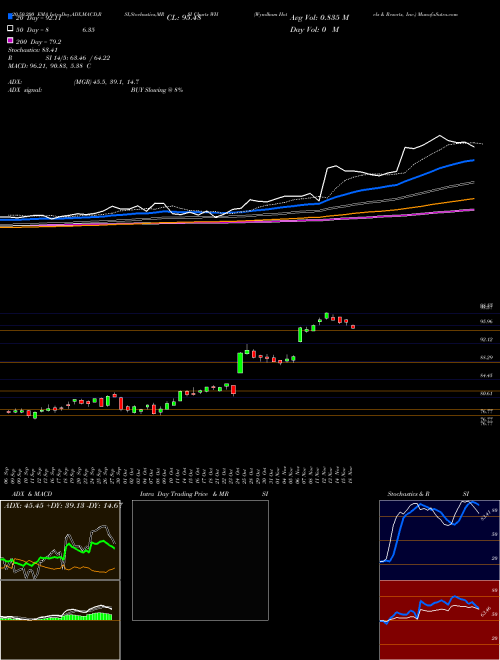
Task: Click the last red candlestick on chart
Action: click(x=353, y=327)
